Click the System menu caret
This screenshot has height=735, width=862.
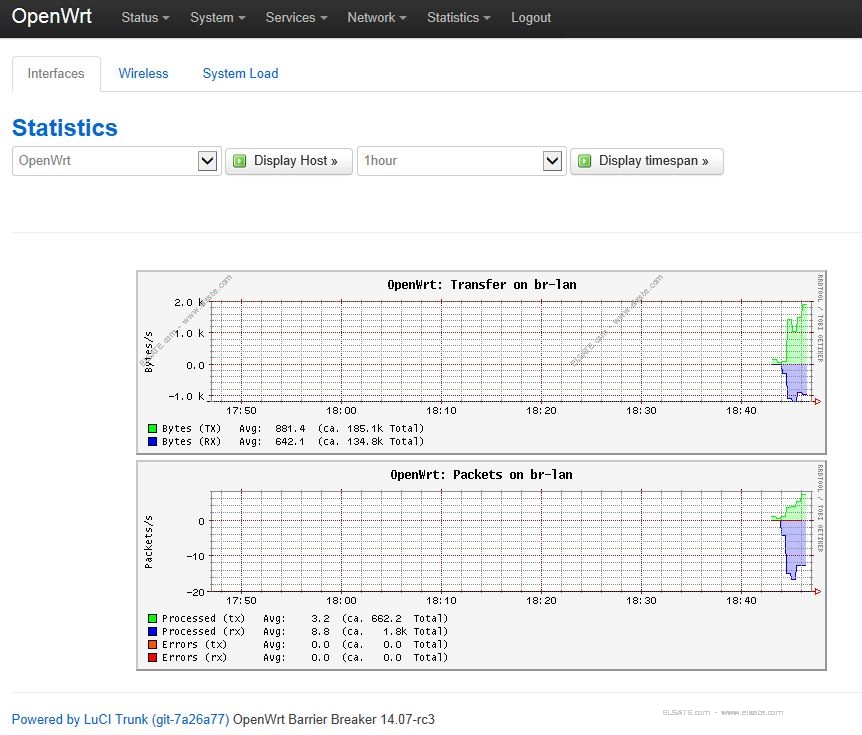pos(241,18)
